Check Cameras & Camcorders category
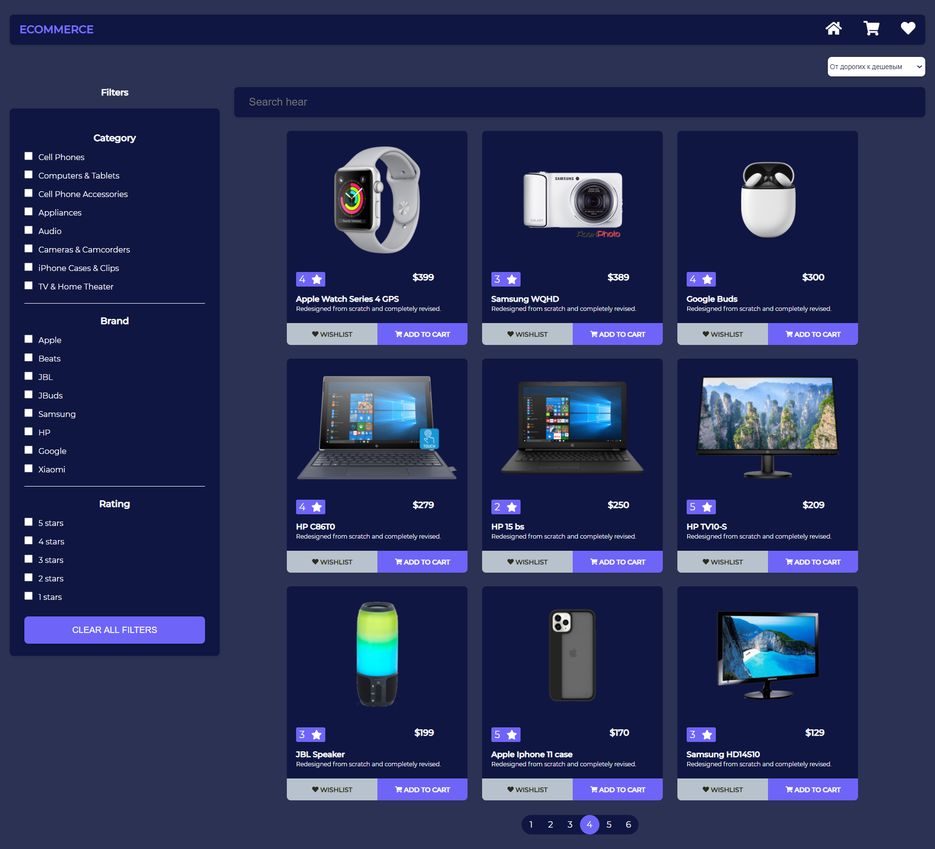Image resolution: width=935 pixels, height=849 pixels. coord(28,249)
